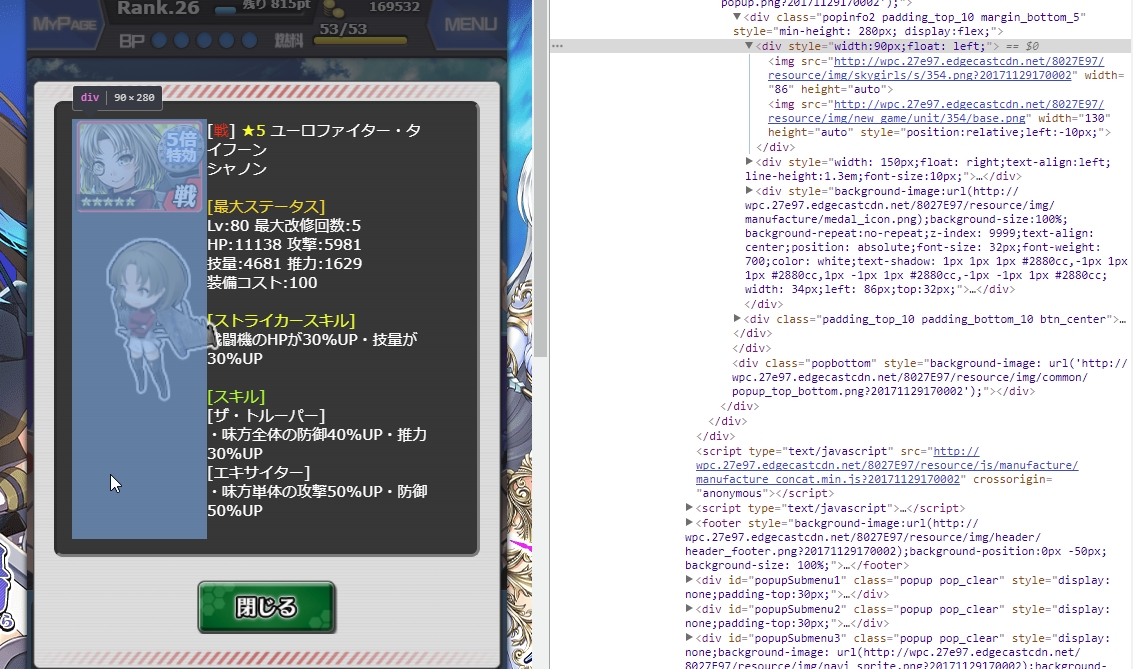The height and width of the screenshot is (669, 1133).
Task: Click the シャノン character name text
Action: tap(237, 169)
